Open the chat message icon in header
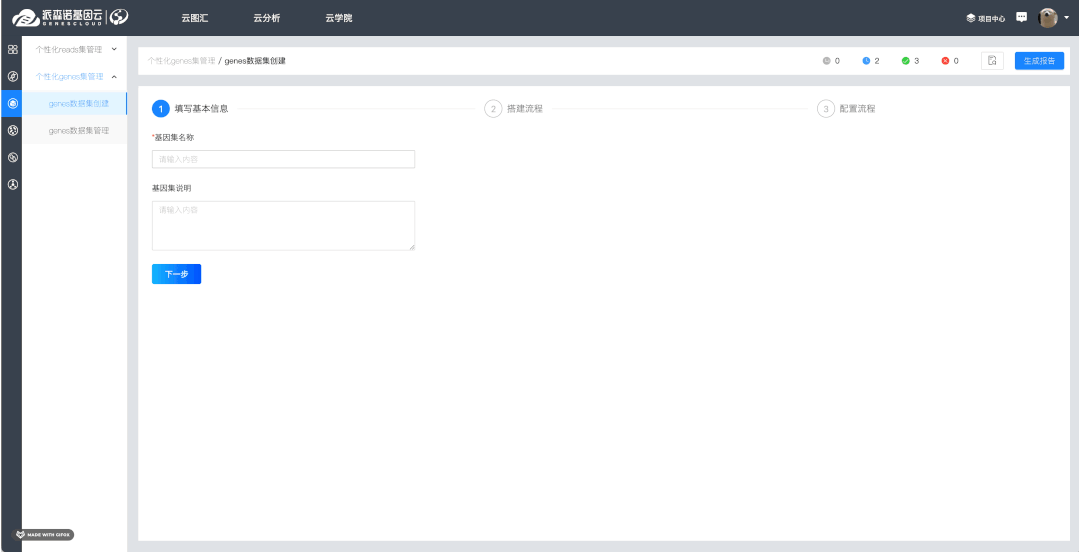Viewport: 1079px width, 552px height. pyautogui.click(x=1022, y=17)
